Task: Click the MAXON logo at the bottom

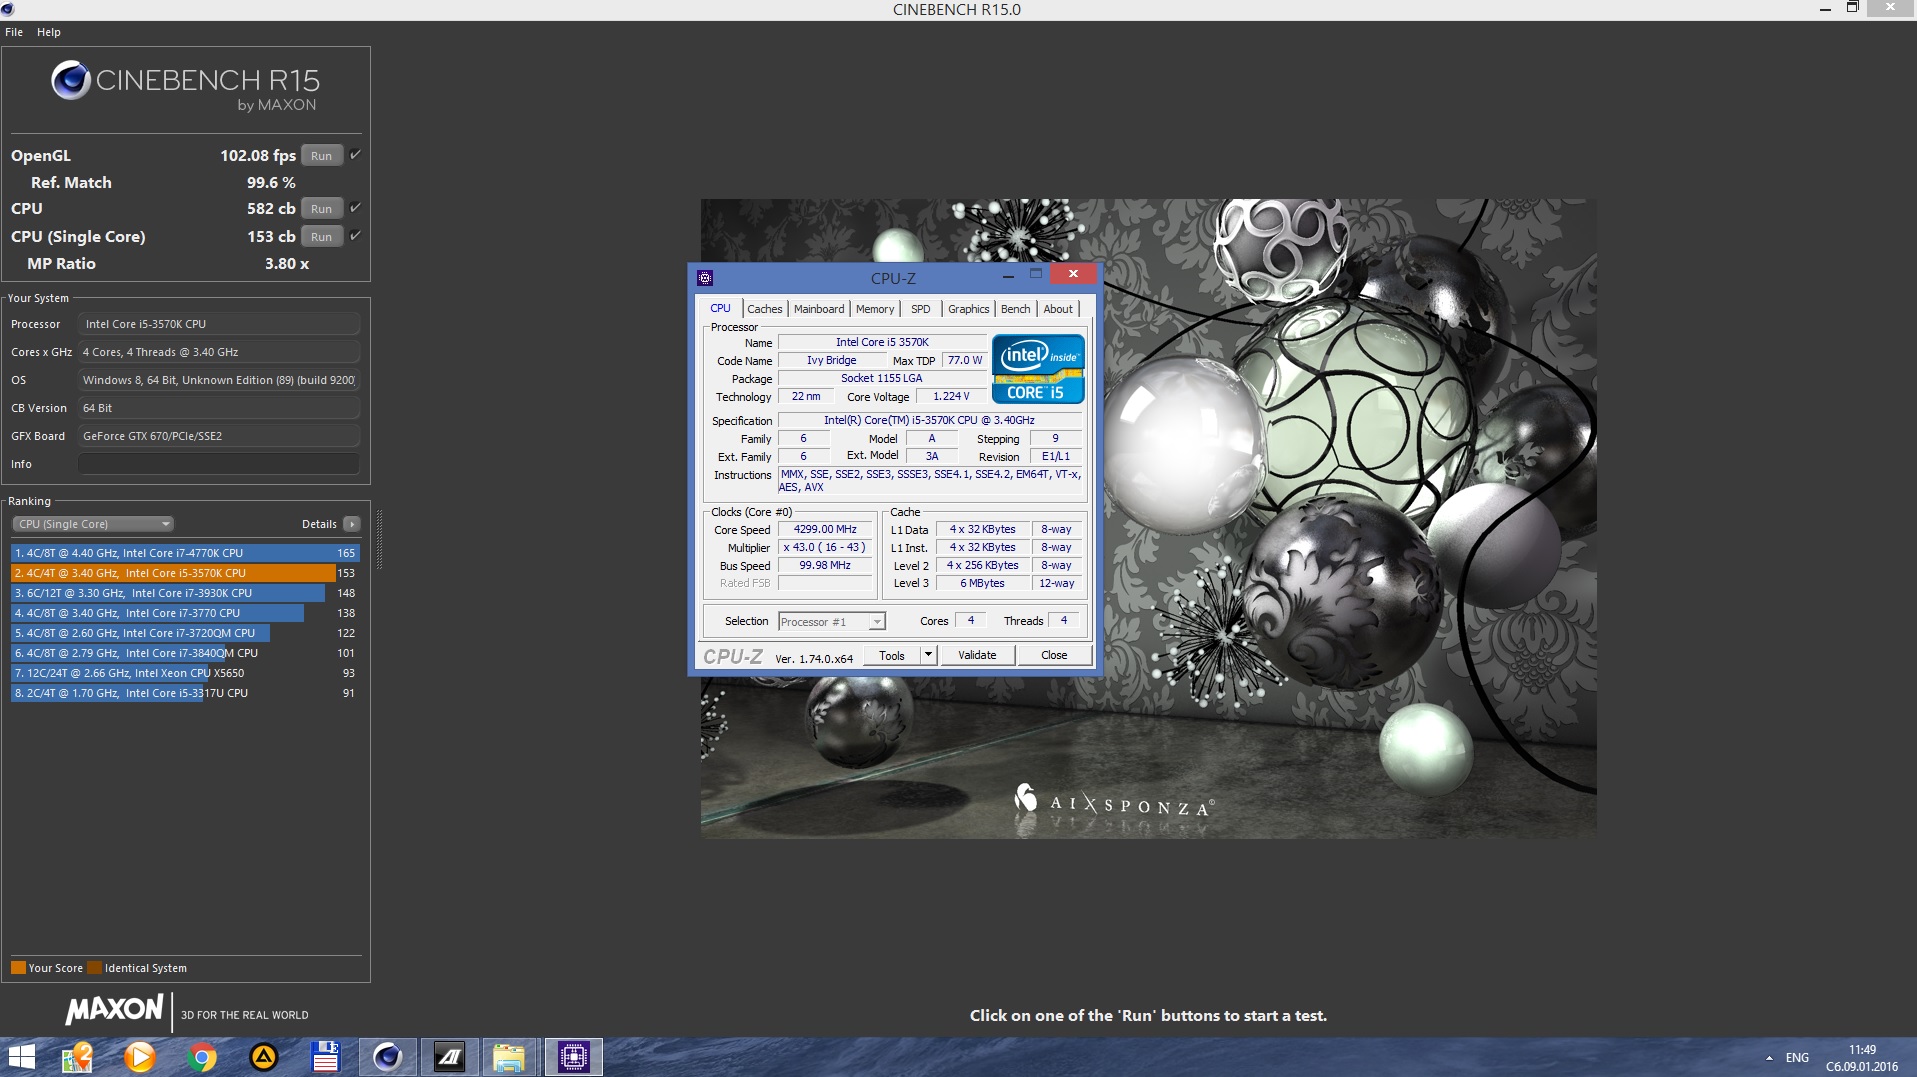Action: point(114,1010)
